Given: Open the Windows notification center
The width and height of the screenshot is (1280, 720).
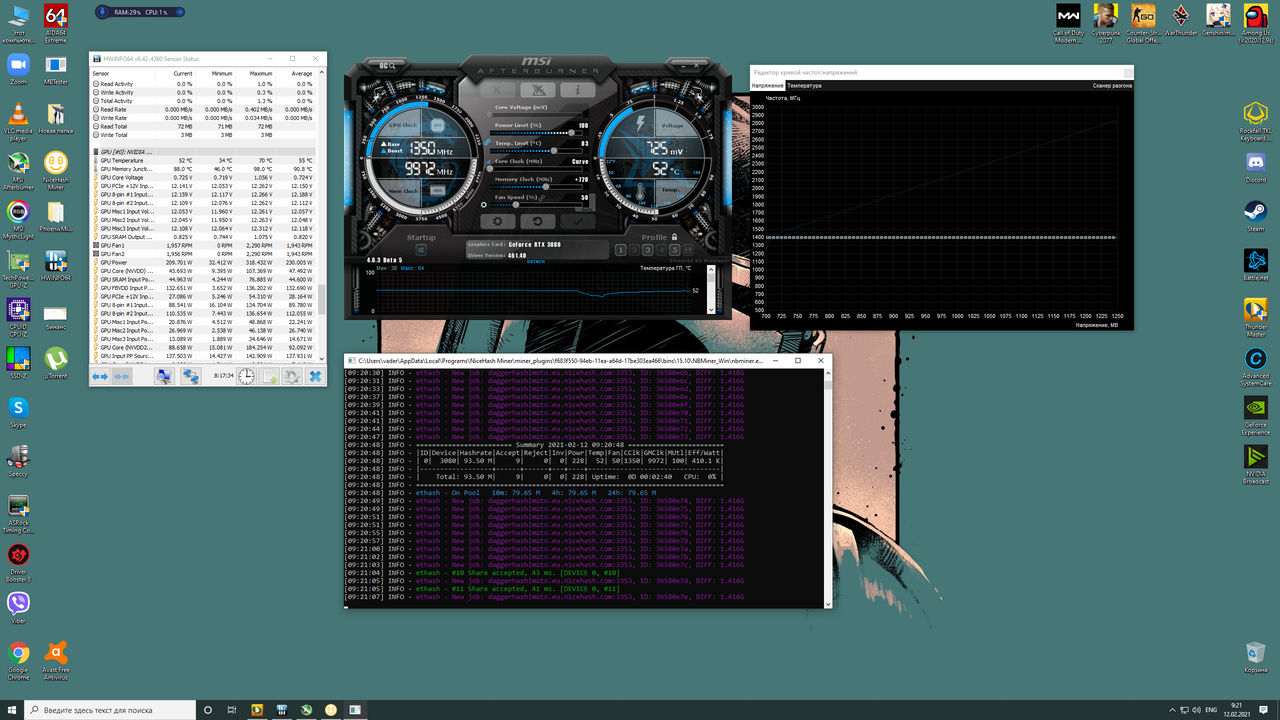Looking at the screenshot, I should point(1264,709).
